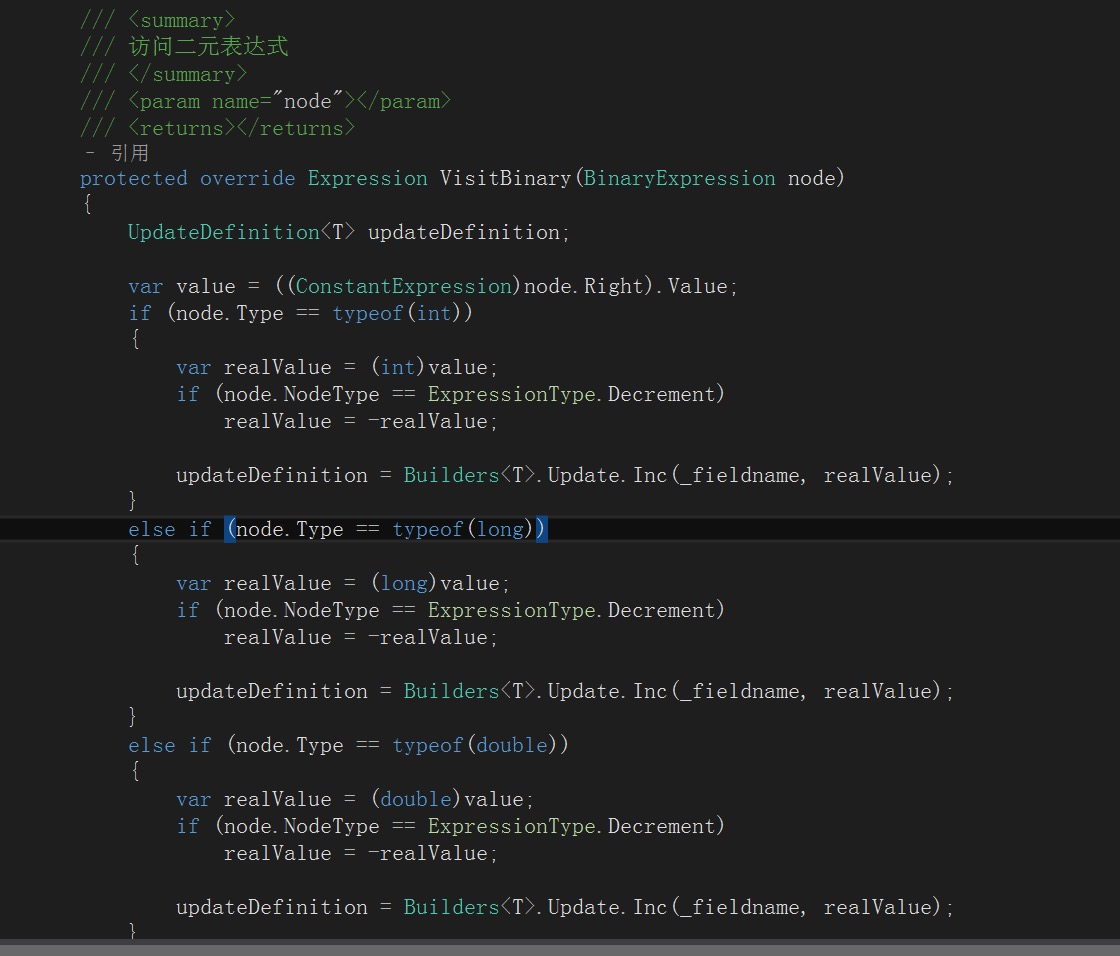Click long inside the highlighted typeof(long)
This screenshot has height=956, width=1120.
500,529
